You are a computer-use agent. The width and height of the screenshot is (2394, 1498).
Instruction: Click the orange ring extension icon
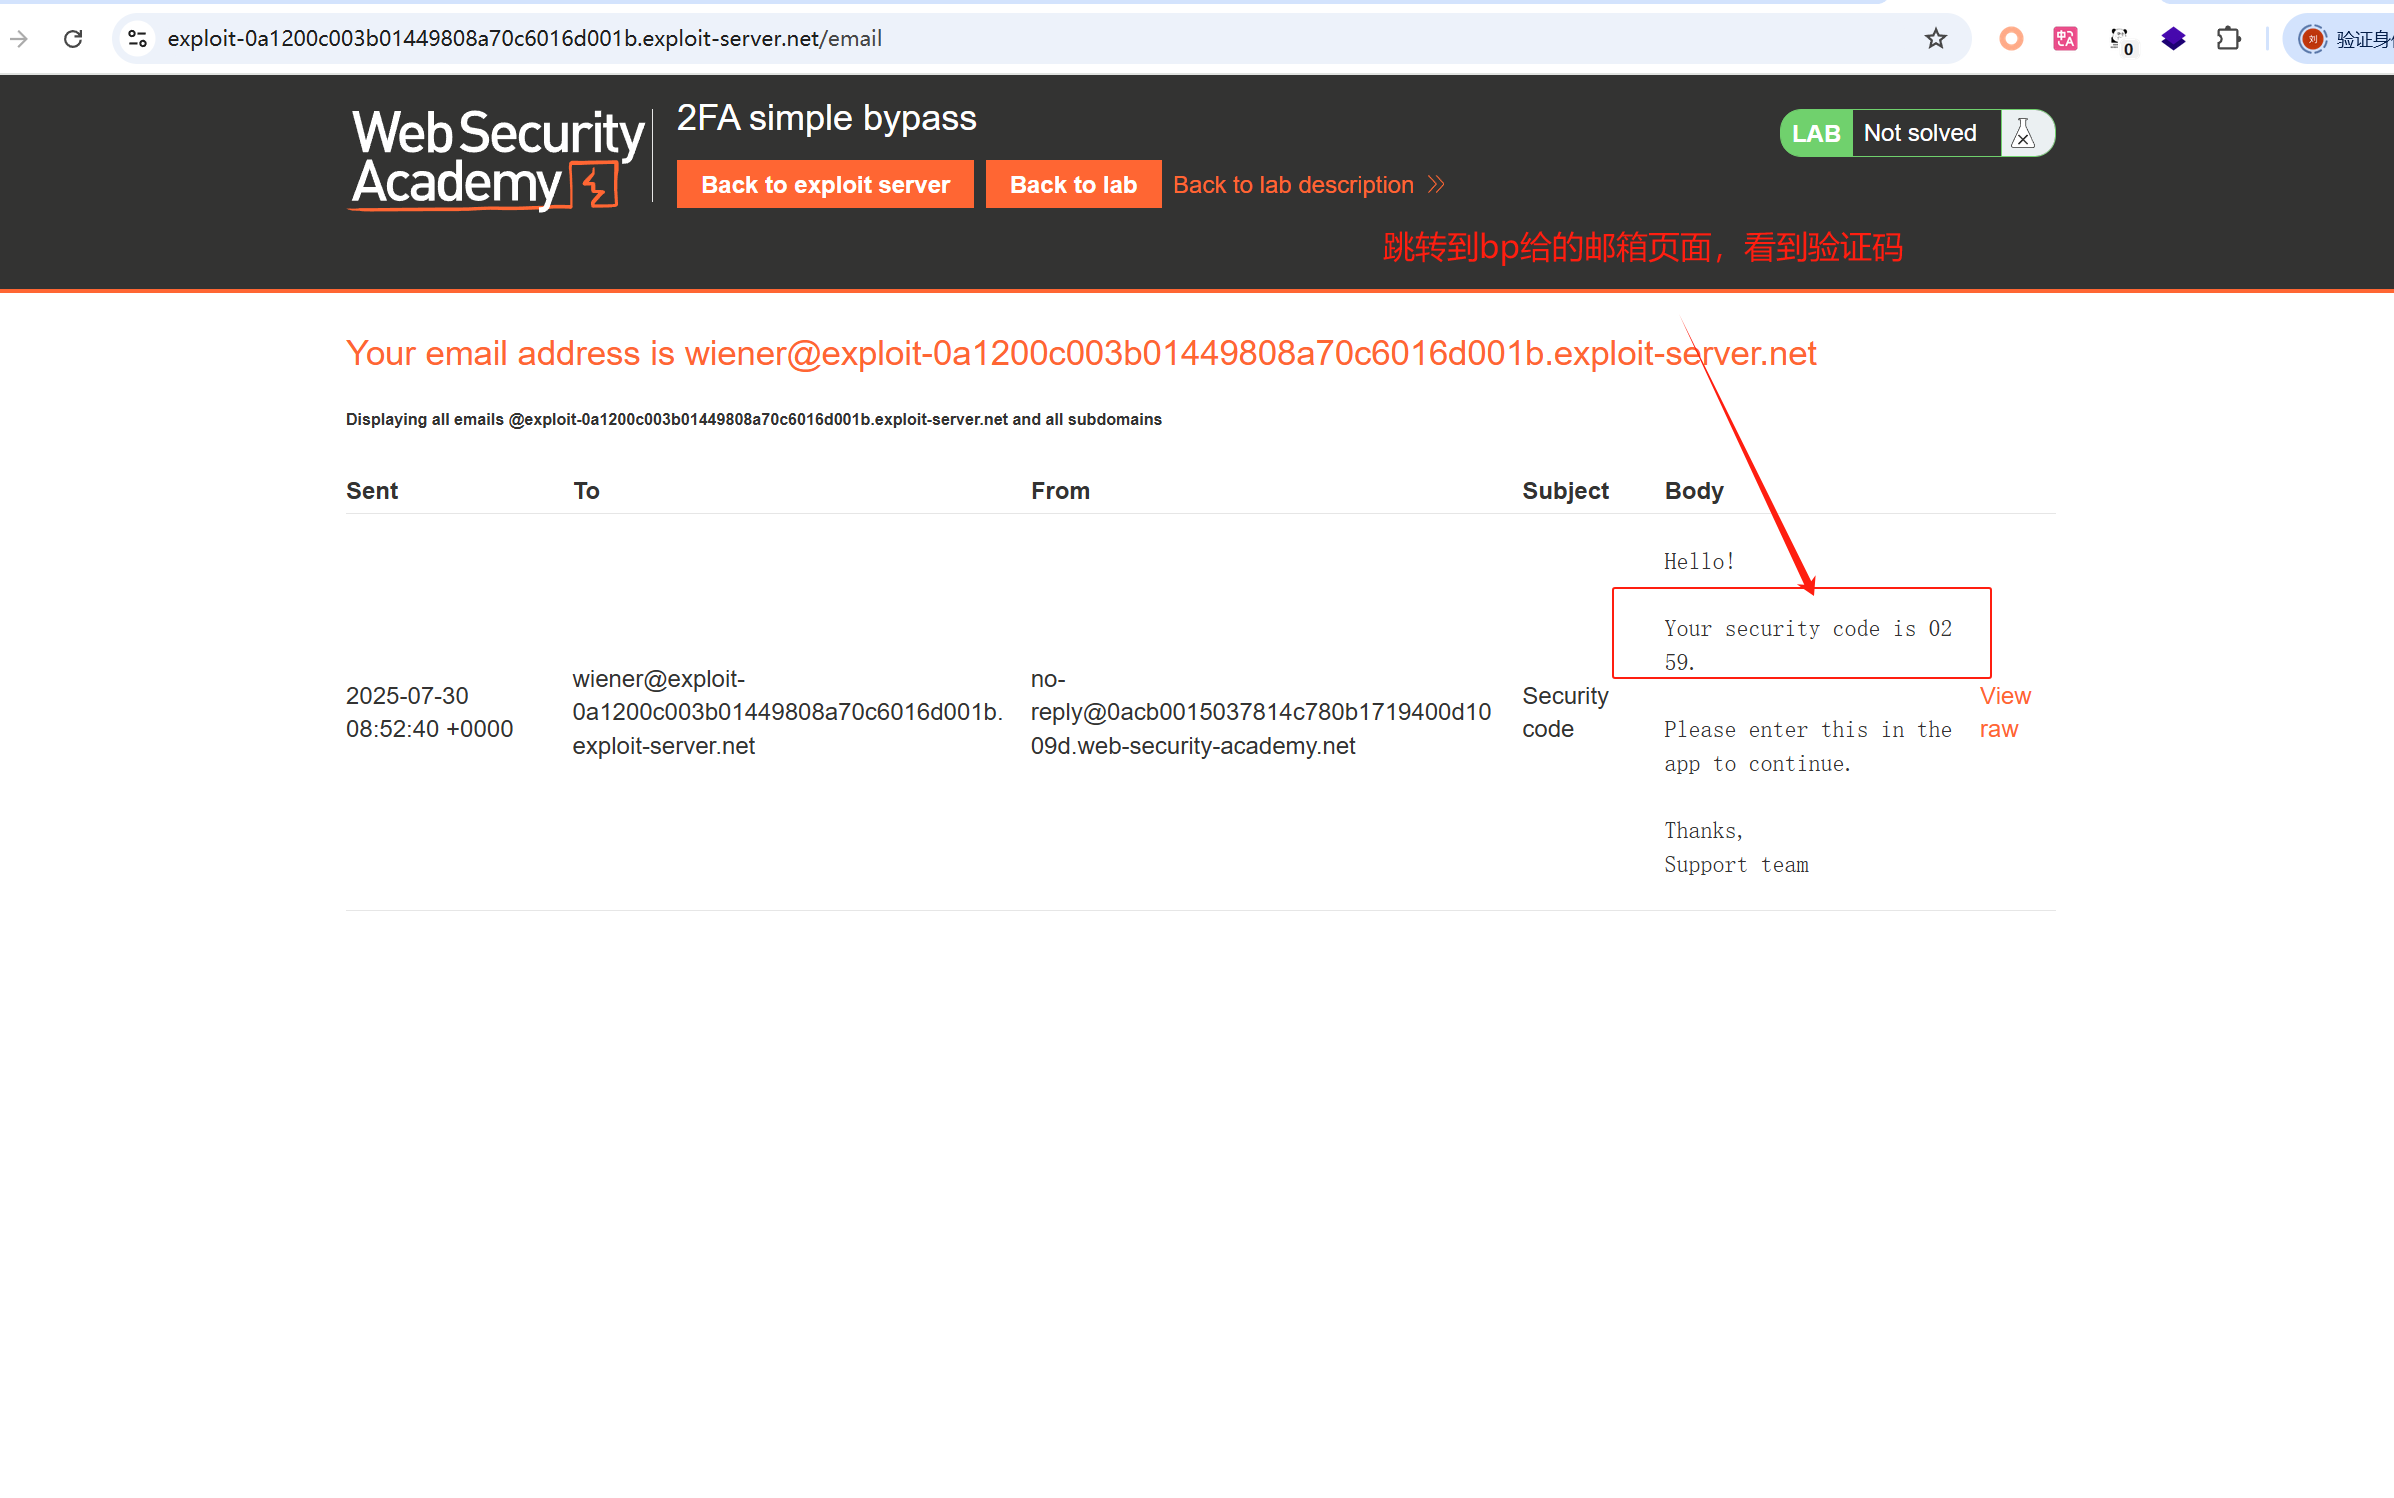coord(2011,39)
